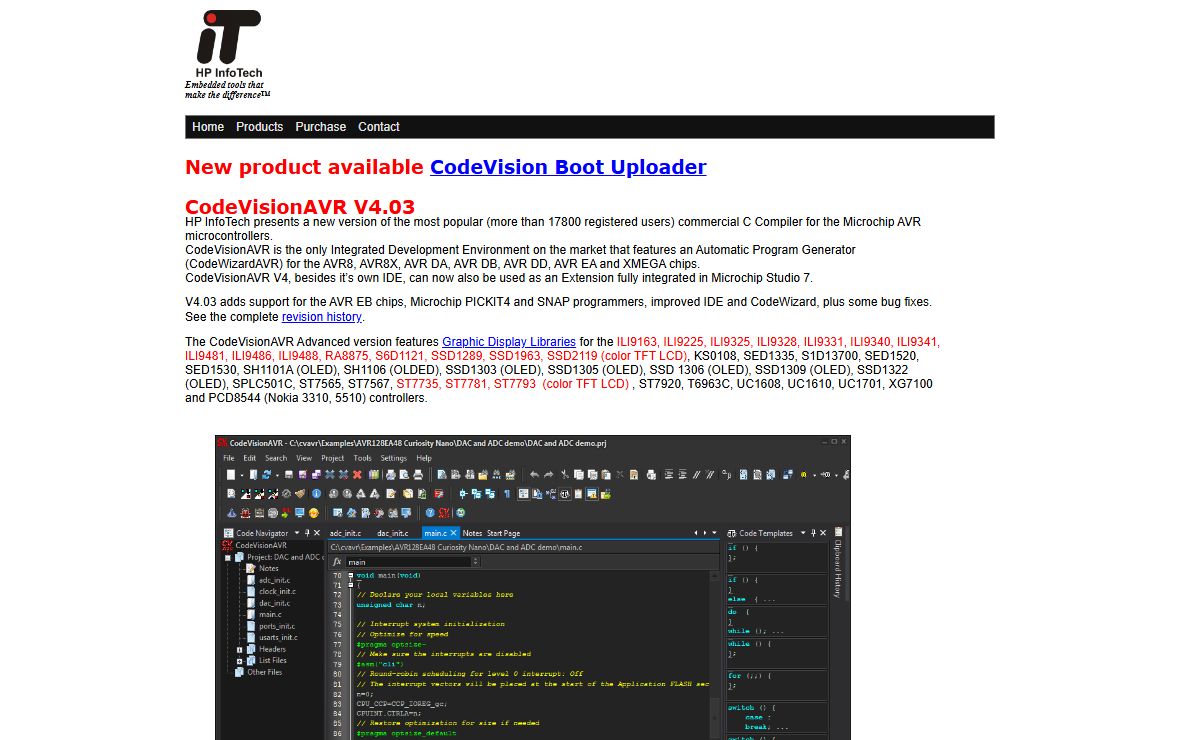Viewport: 1200px width, 740px height.
Task: Switch to the adc_init.c editor tab
Action: pyautogui.click(x=346, y=533)
